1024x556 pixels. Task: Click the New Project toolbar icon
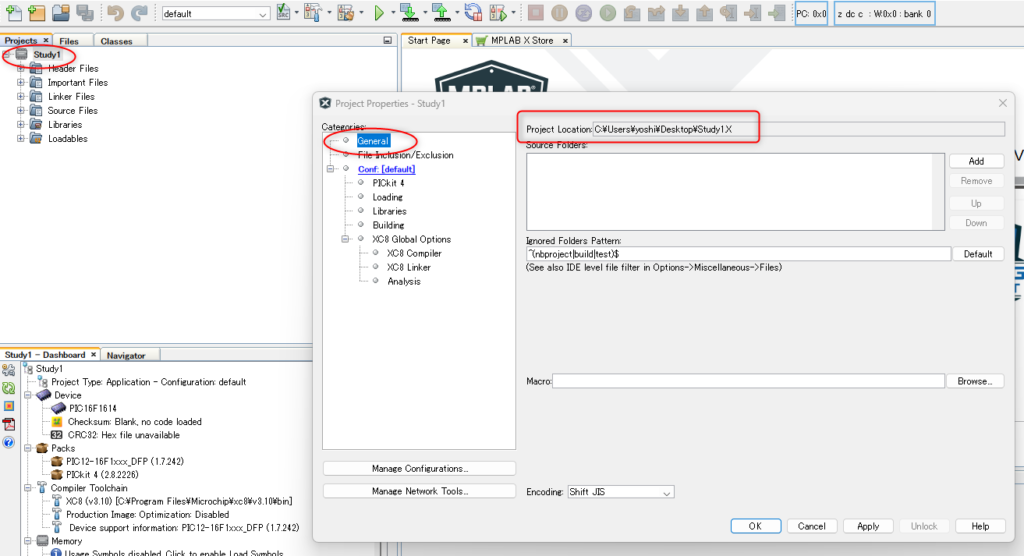tap(37, 14)
